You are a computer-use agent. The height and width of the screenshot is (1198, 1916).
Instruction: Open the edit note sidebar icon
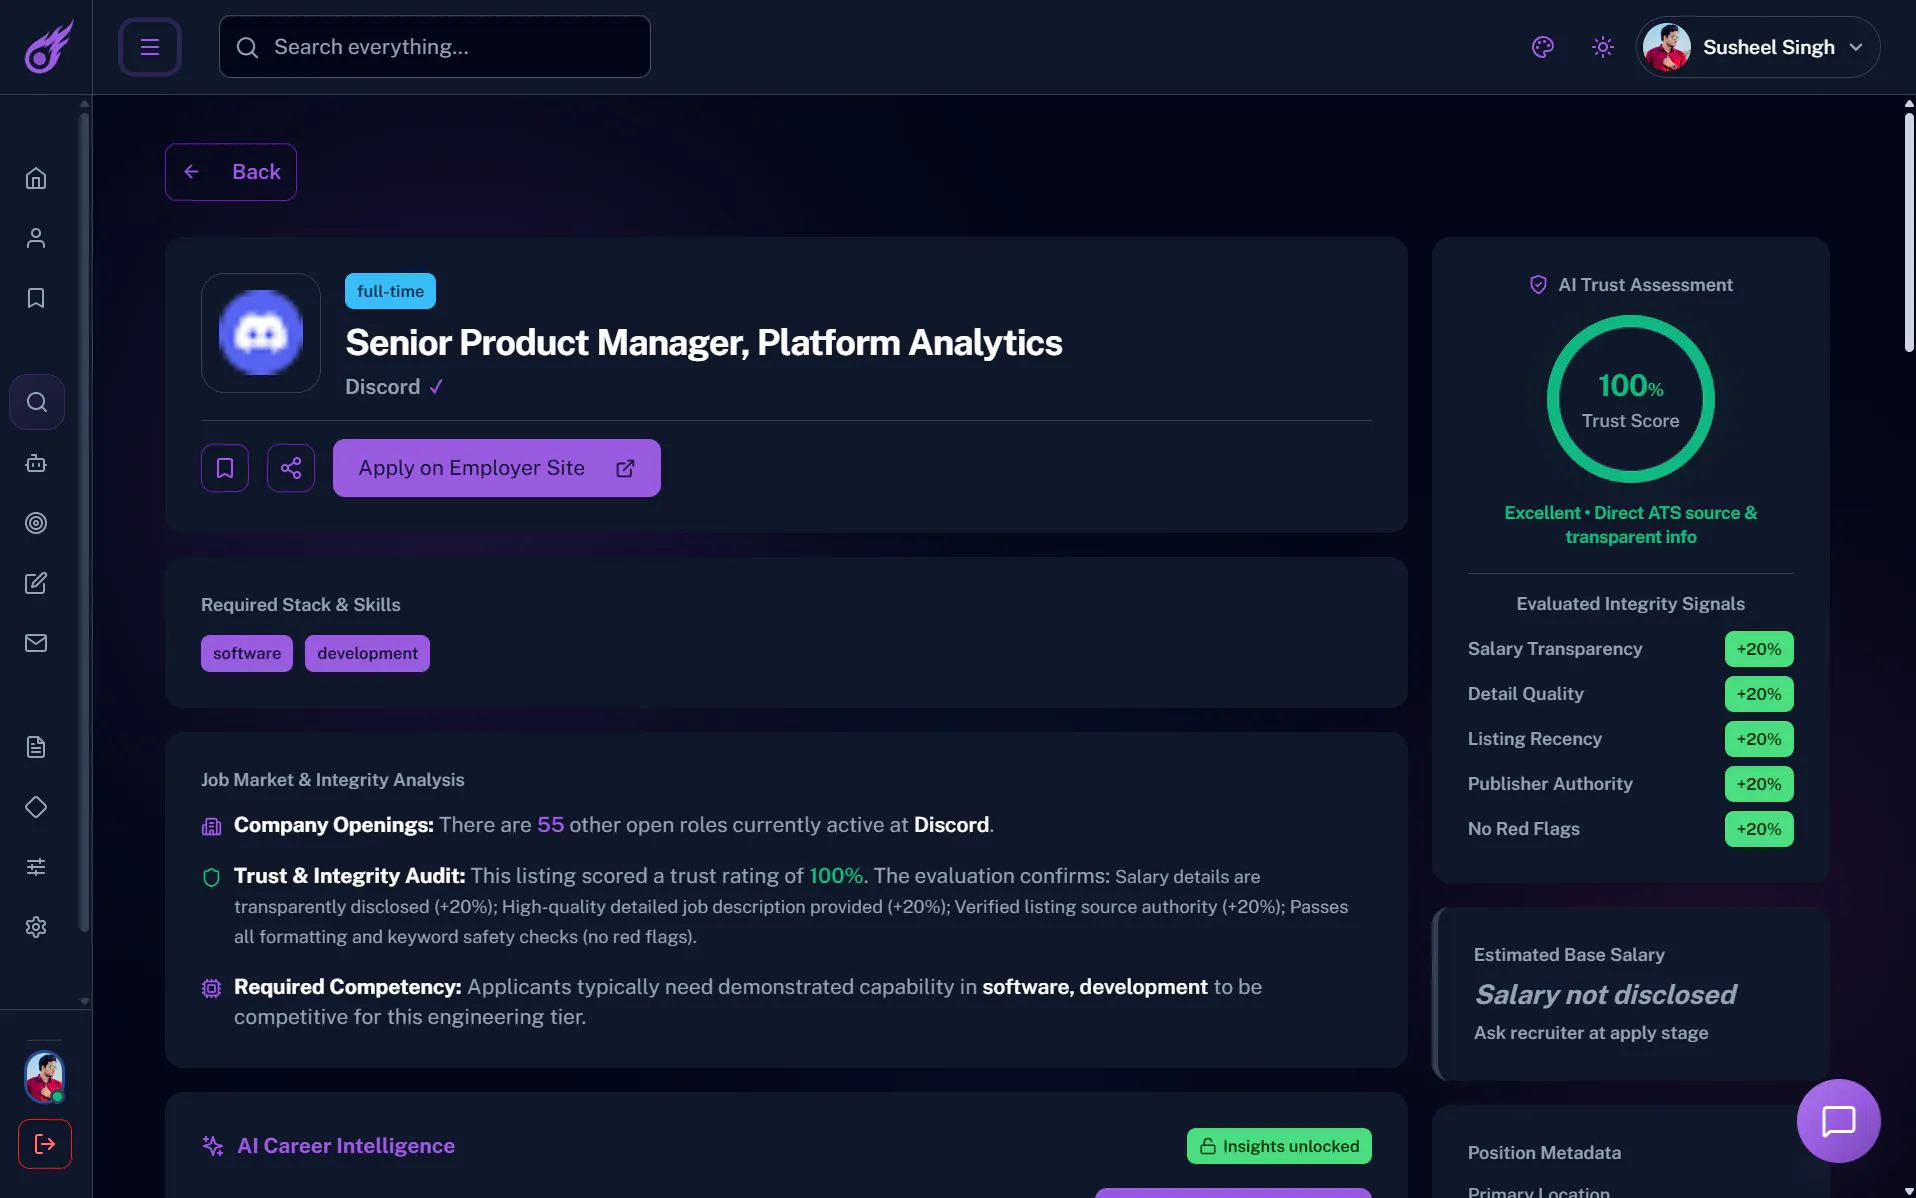click(36, 583)
